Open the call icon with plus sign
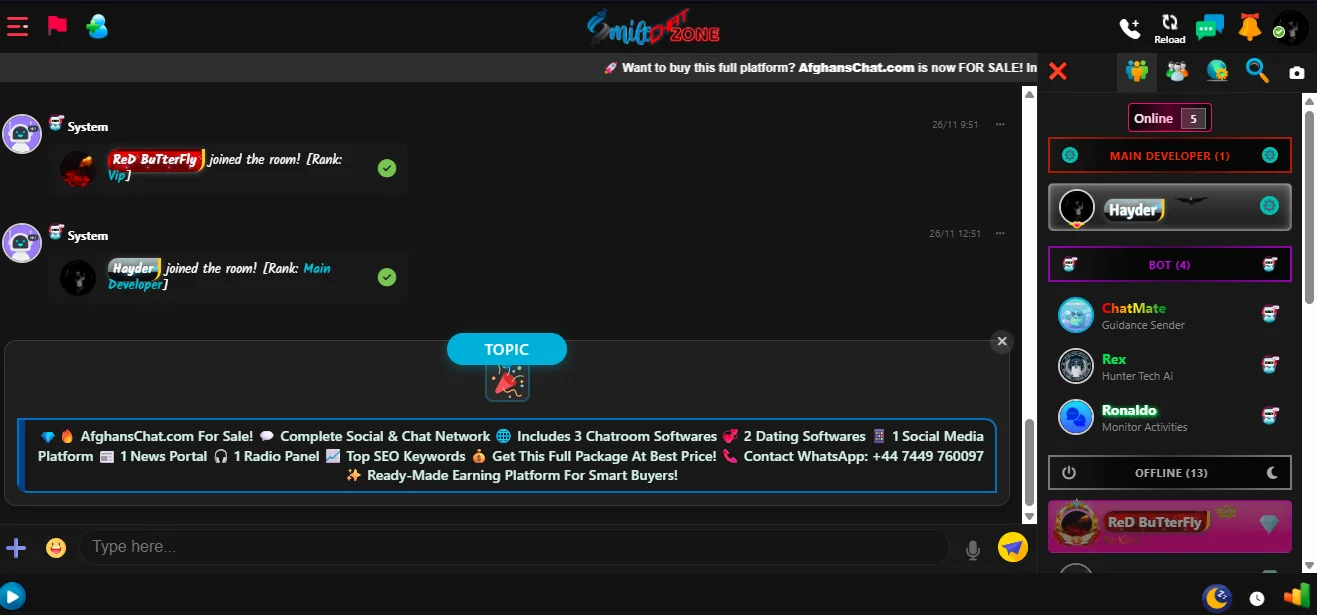The image size is (1317, 615). pos(1129,28)
